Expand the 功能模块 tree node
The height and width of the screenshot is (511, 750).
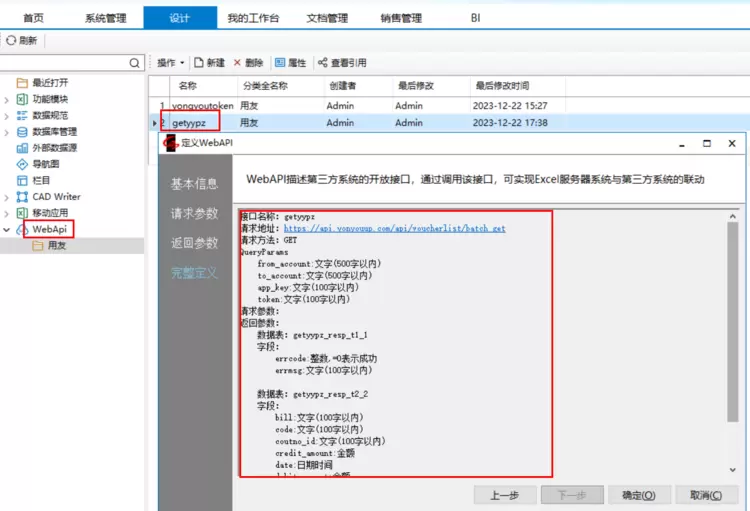click(7, 99)
